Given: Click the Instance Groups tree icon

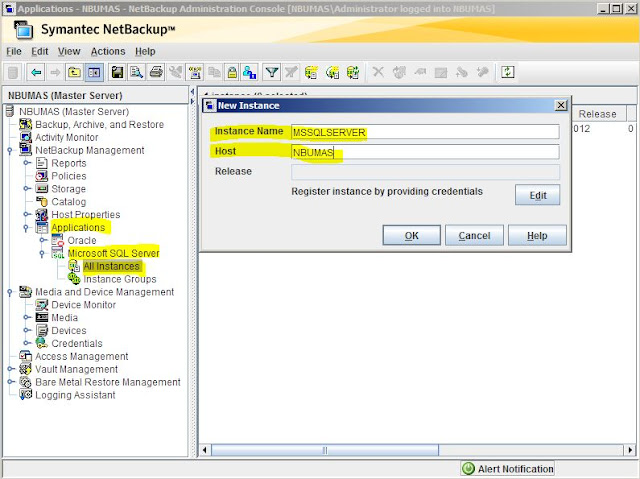Looking at the screenshot, I should coord(74,279).
